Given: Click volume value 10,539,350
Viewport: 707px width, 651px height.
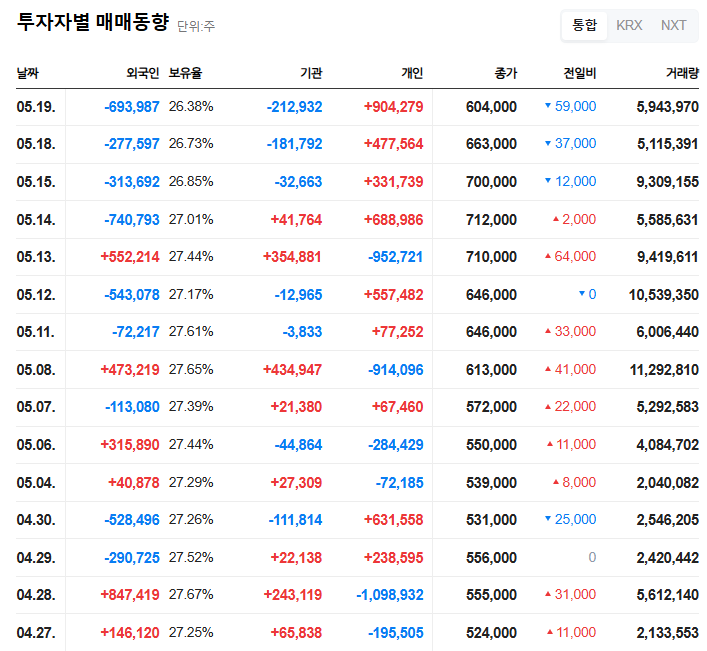Looking at the screenshot, I should 664,294.
